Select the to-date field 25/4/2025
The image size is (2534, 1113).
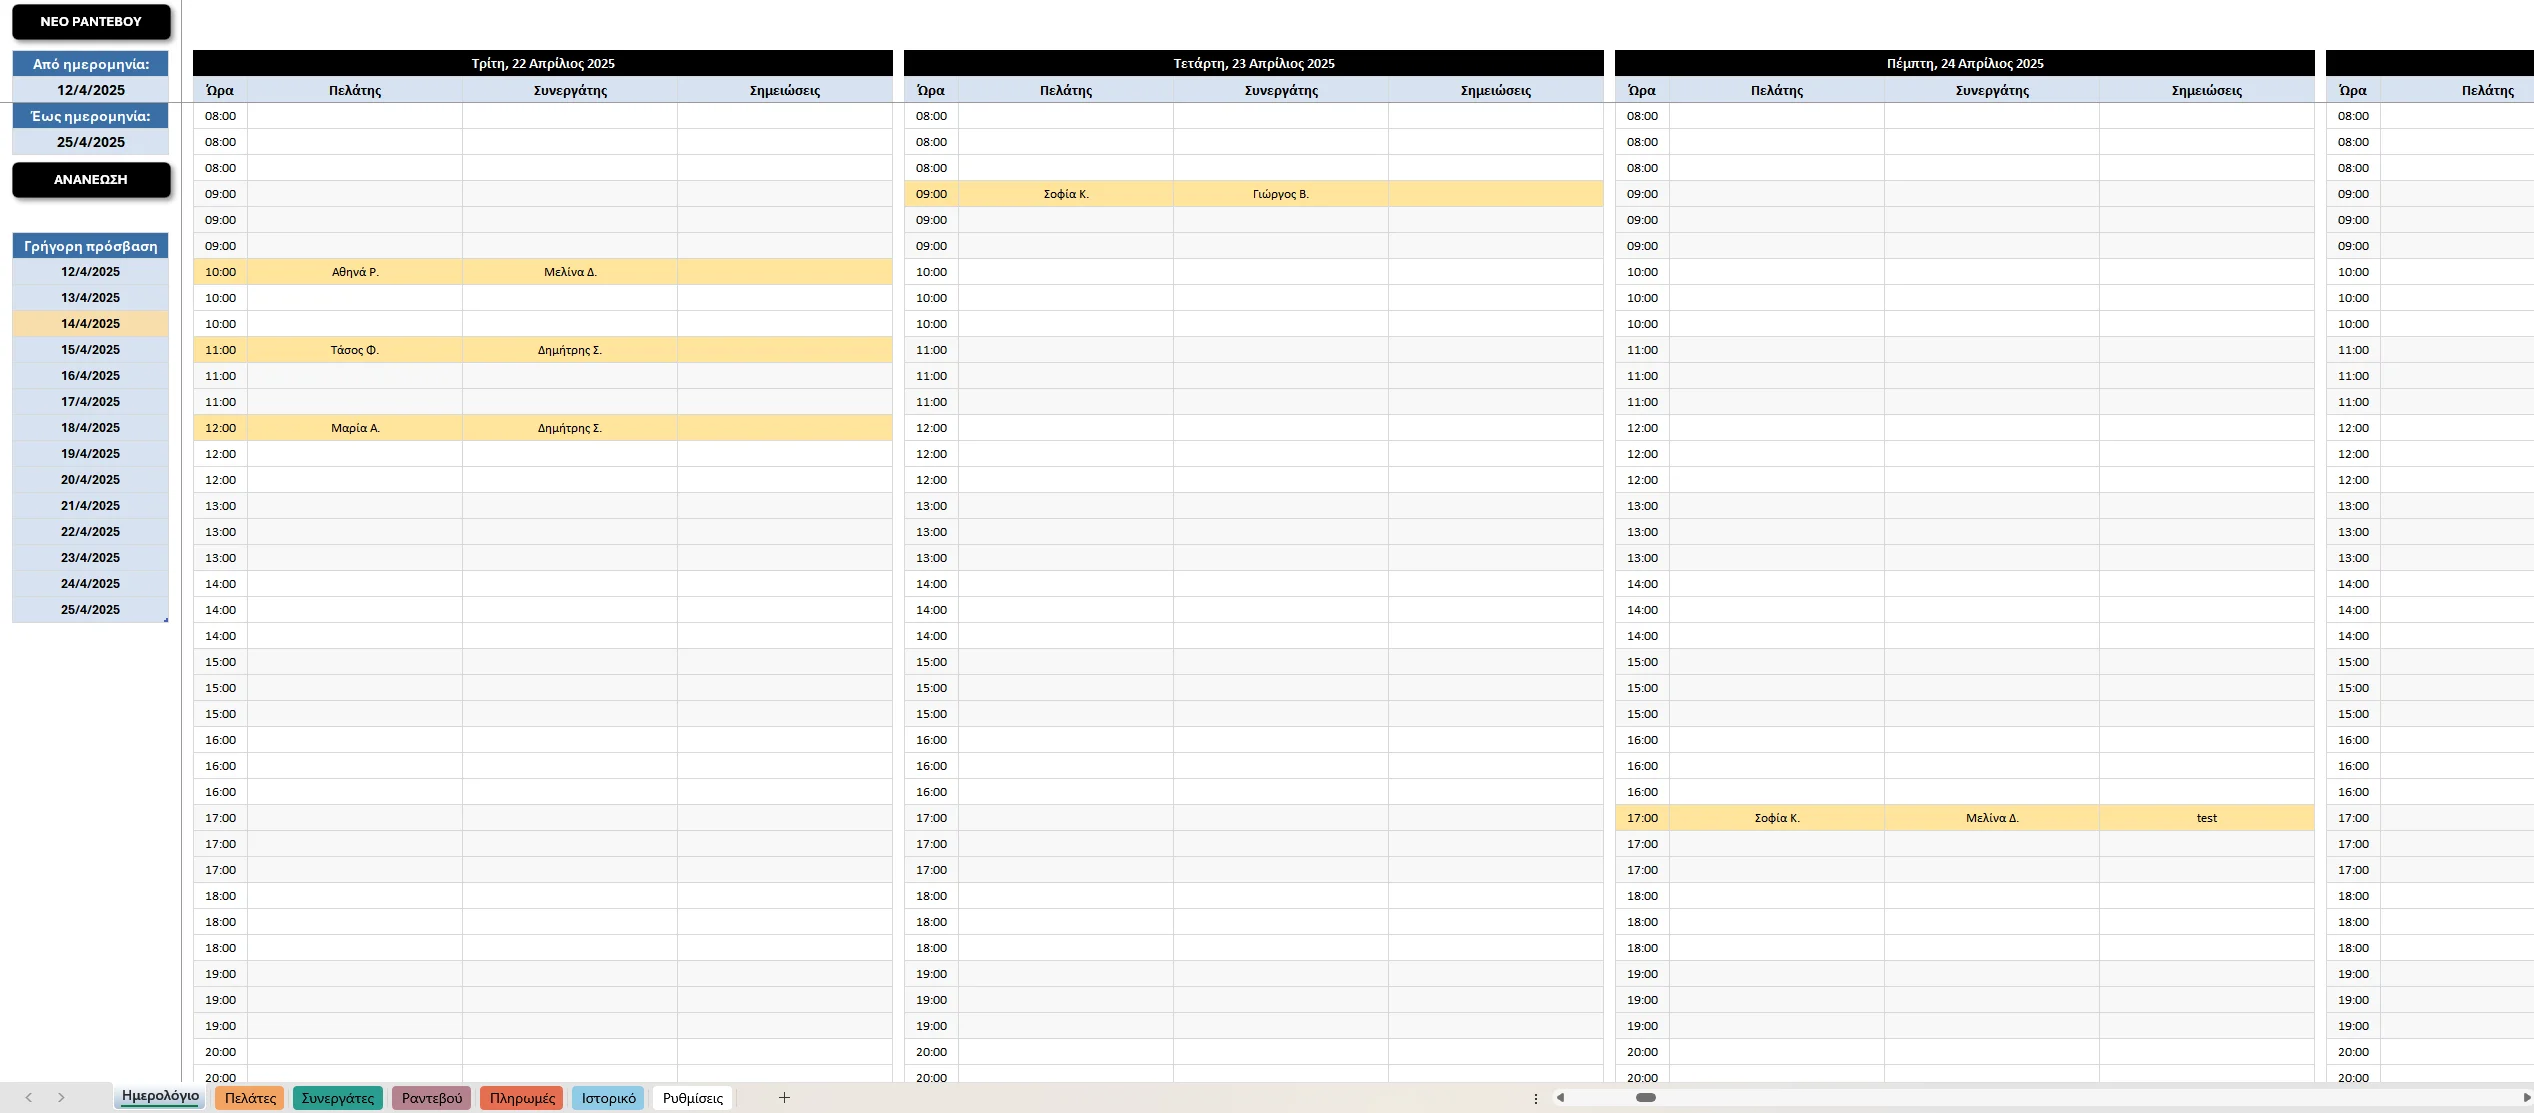pyautogui.click(x=91, y=142)
